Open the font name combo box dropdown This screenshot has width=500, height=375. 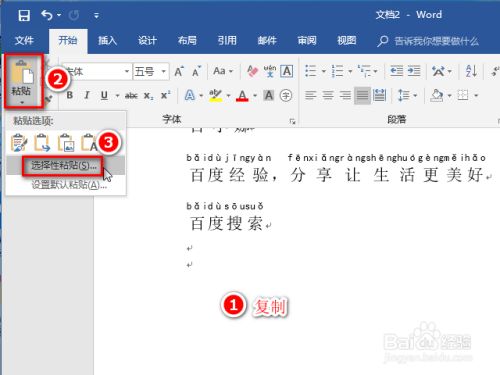[127, 71]
